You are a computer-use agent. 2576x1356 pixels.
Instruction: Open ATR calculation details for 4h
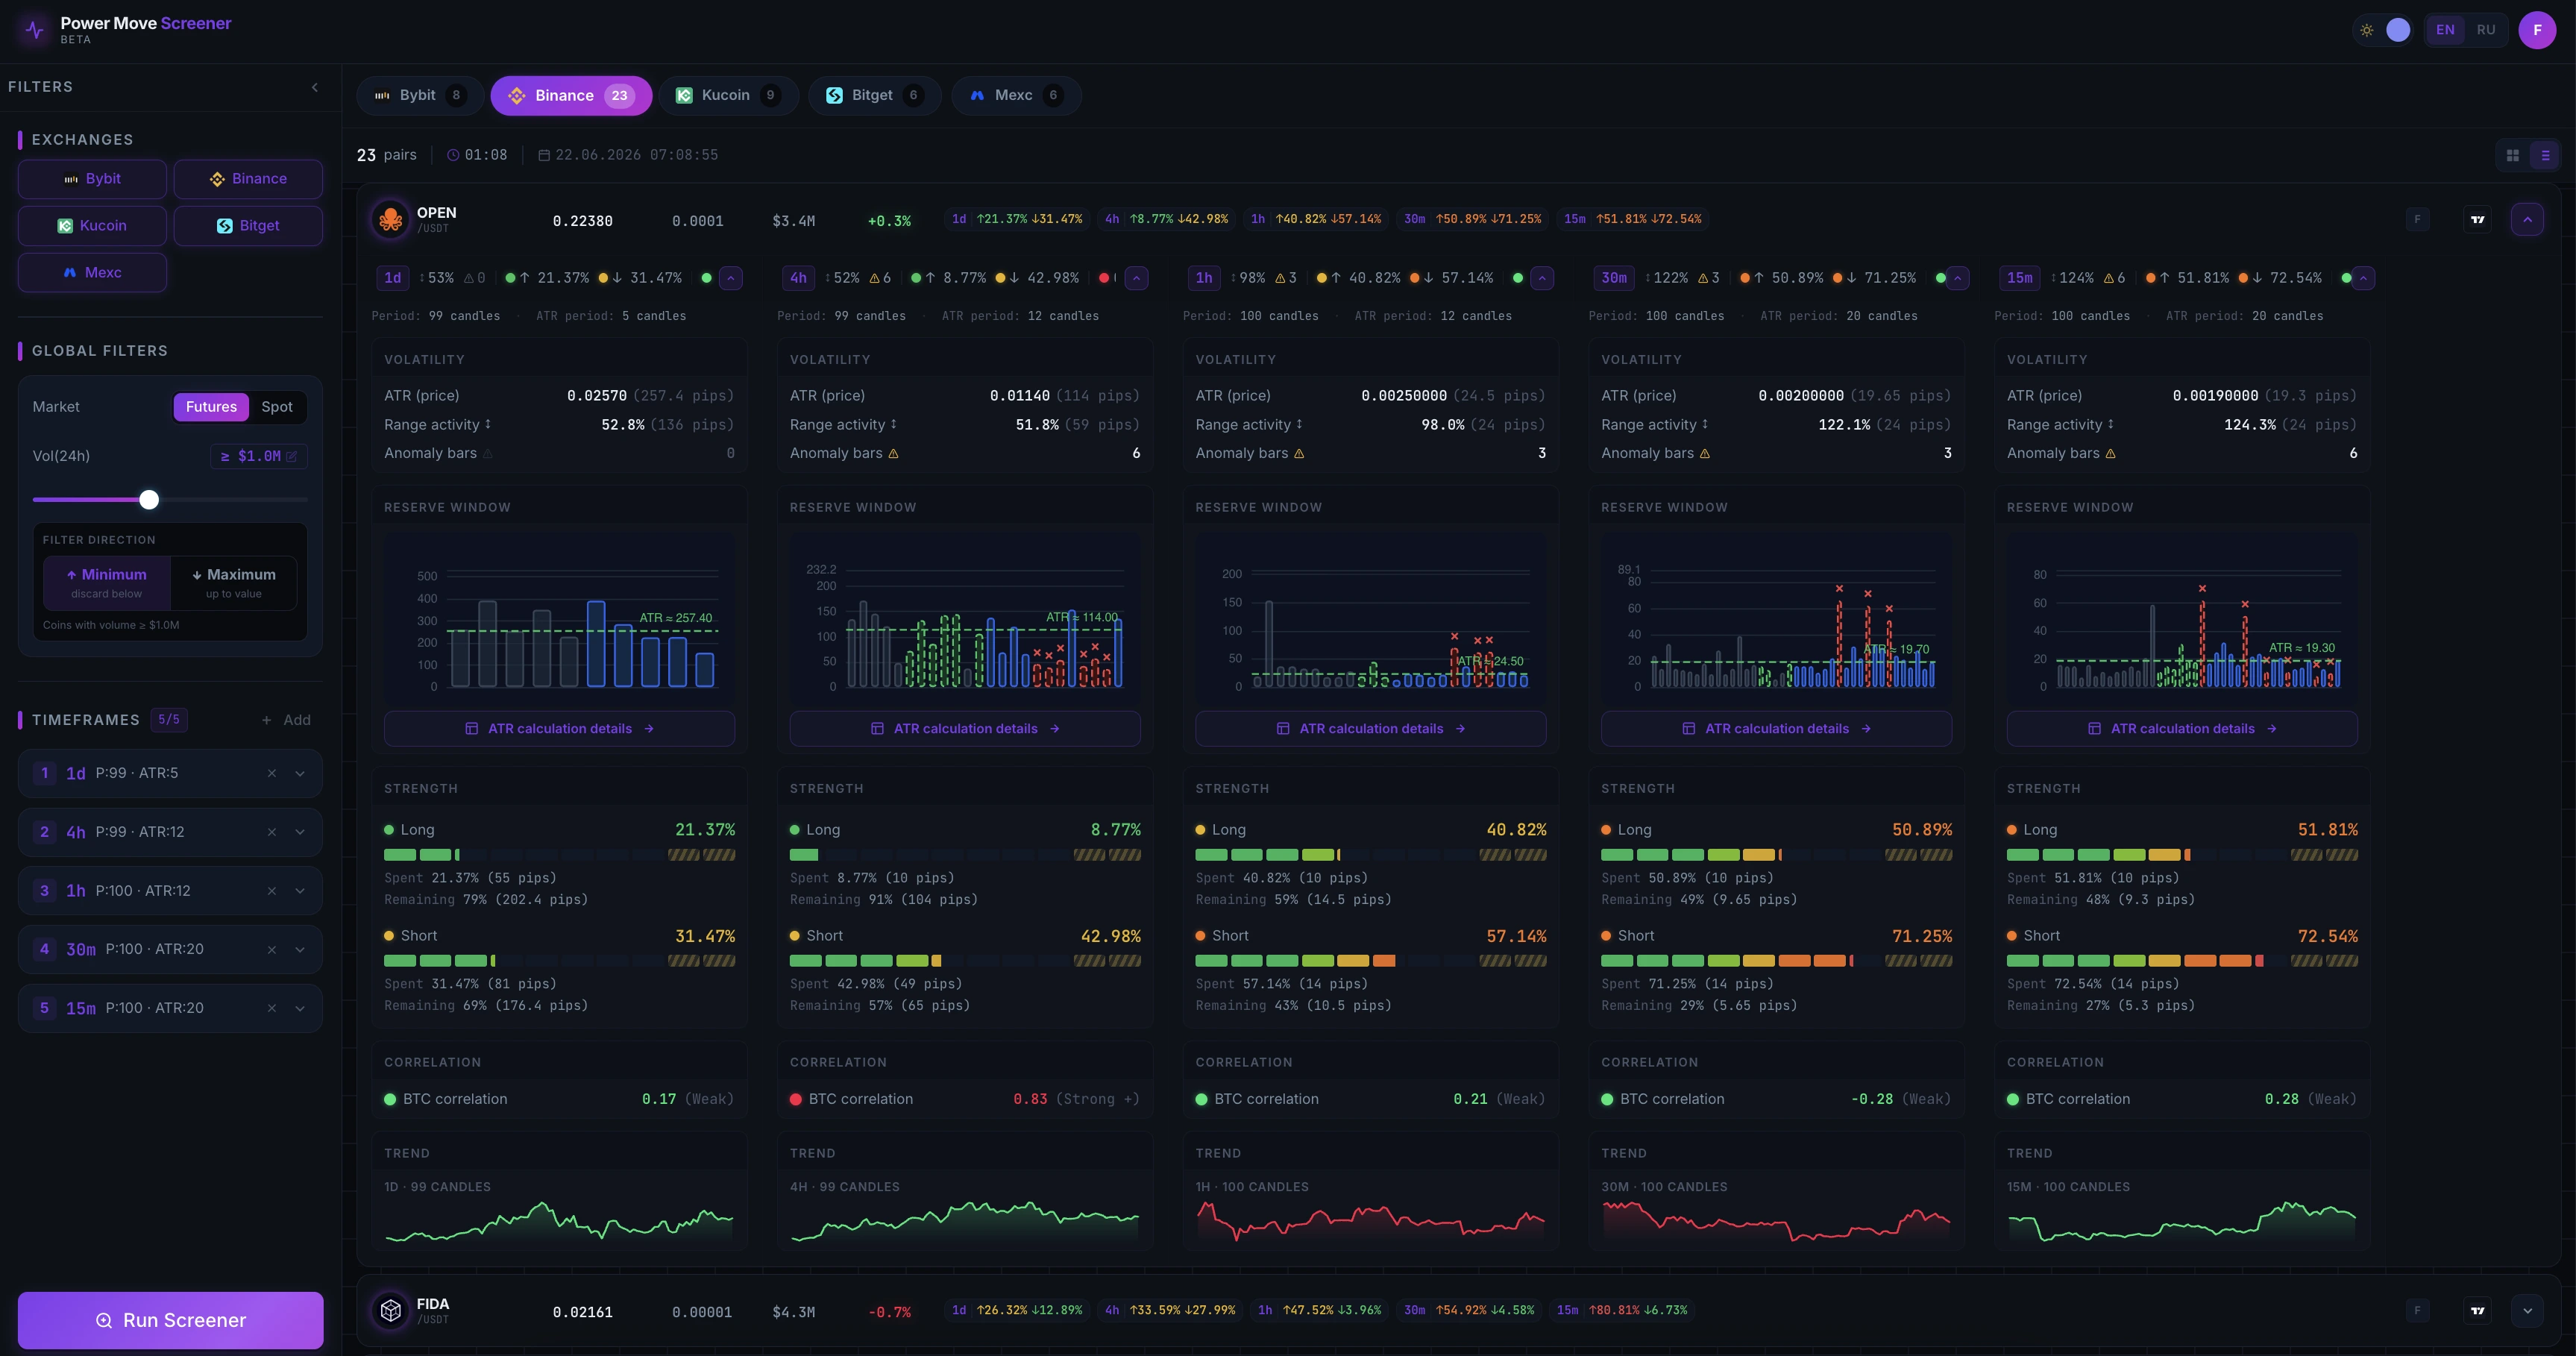coord(965,729)
